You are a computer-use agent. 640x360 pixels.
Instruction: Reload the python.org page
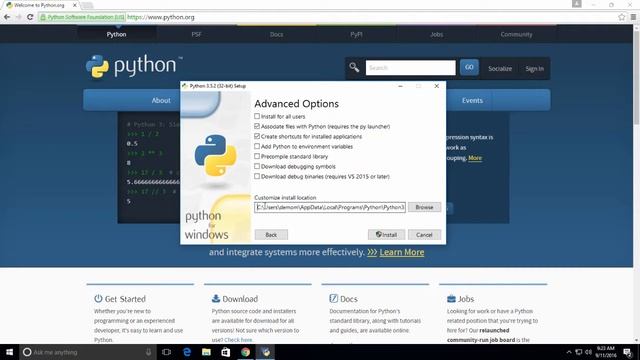(x=30, y=17)
